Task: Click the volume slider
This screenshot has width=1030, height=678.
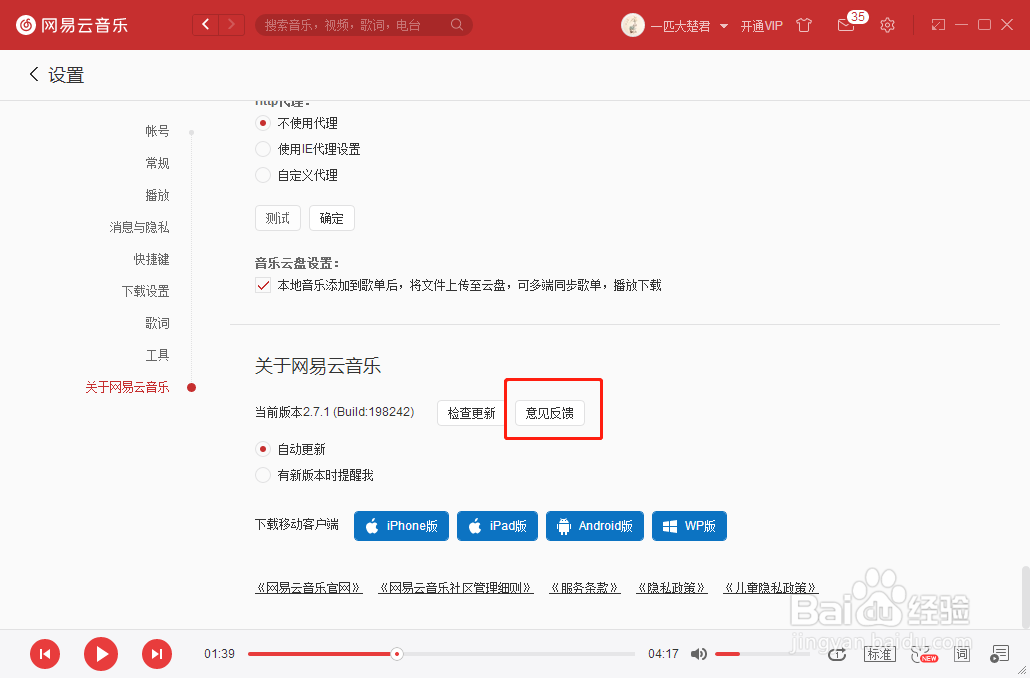Action: click(762, 654)
